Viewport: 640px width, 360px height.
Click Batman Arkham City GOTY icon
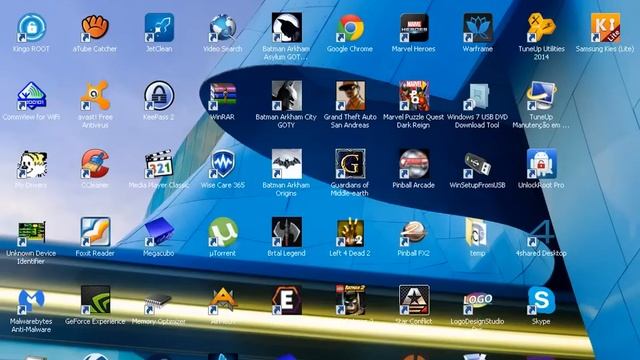tap(287, 96)
